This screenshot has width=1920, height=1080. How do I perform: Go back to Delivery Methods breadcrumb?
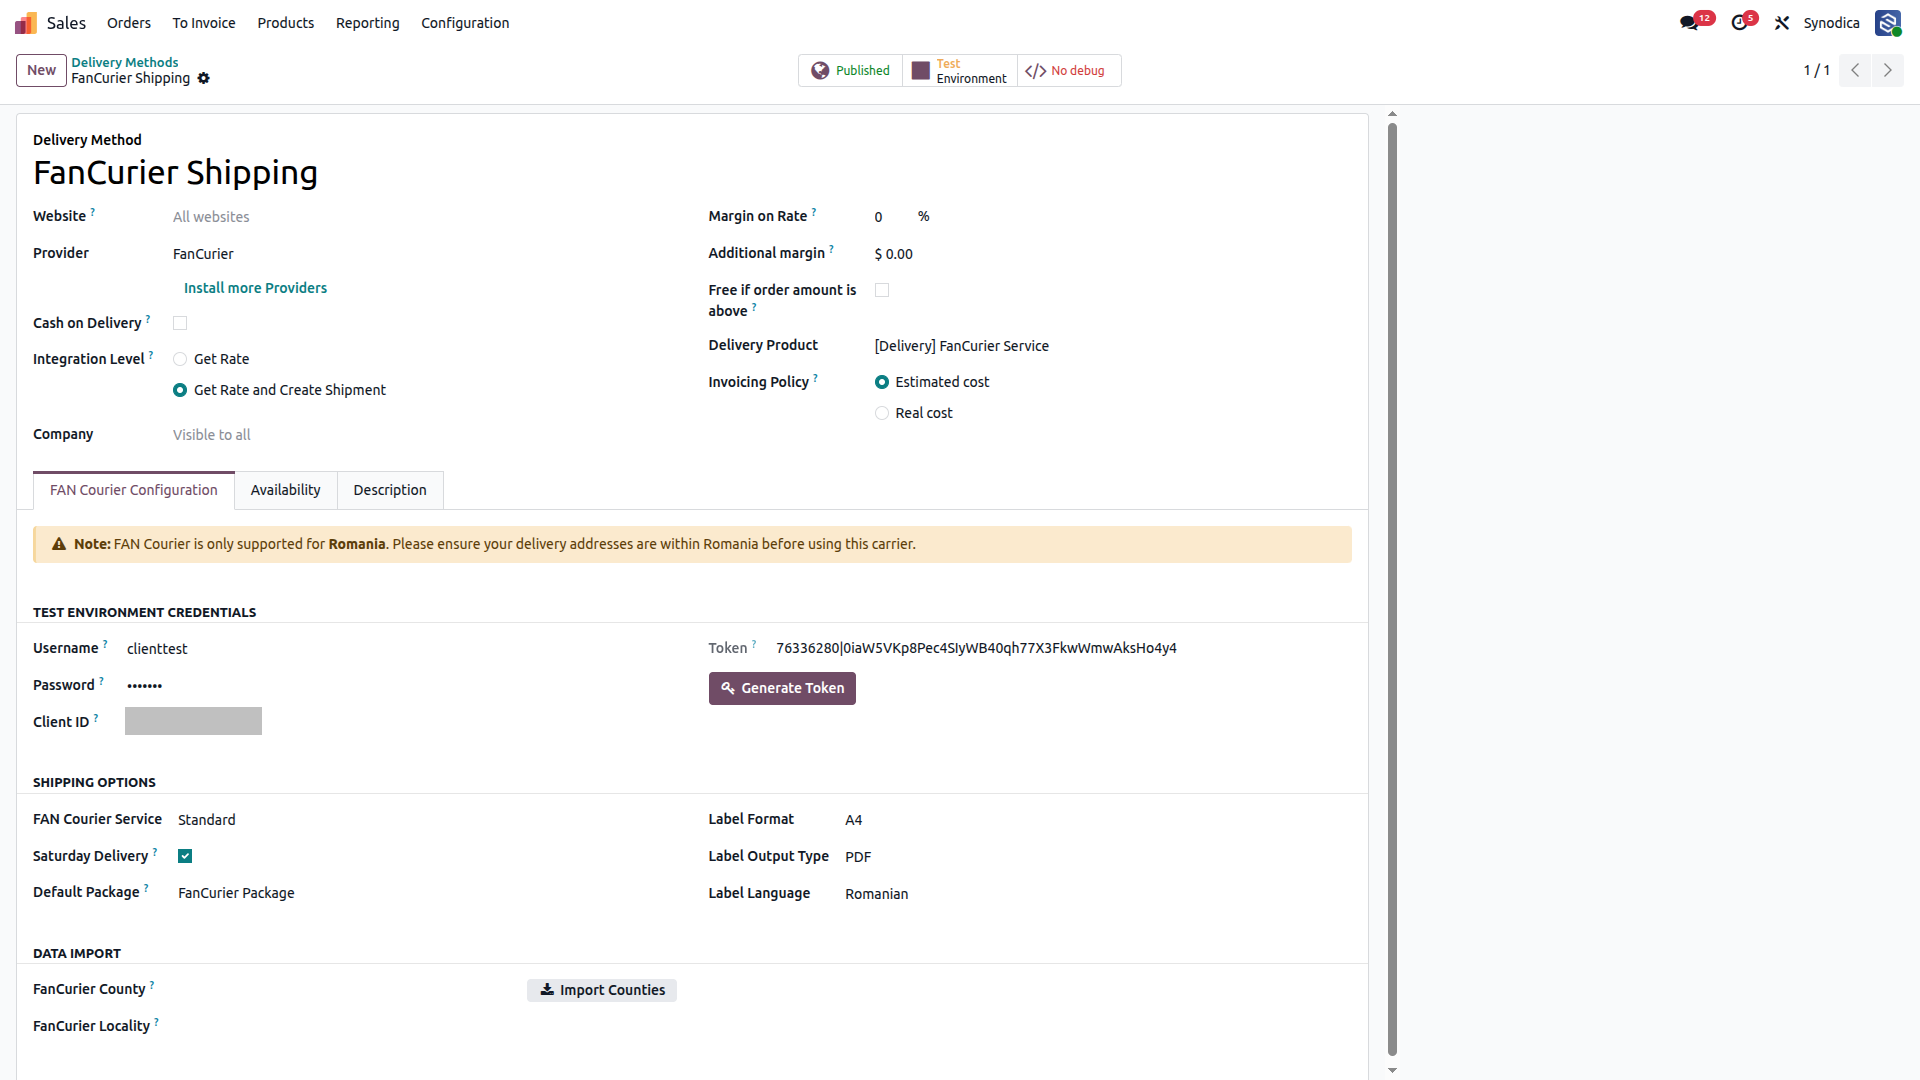pos(125,62)
